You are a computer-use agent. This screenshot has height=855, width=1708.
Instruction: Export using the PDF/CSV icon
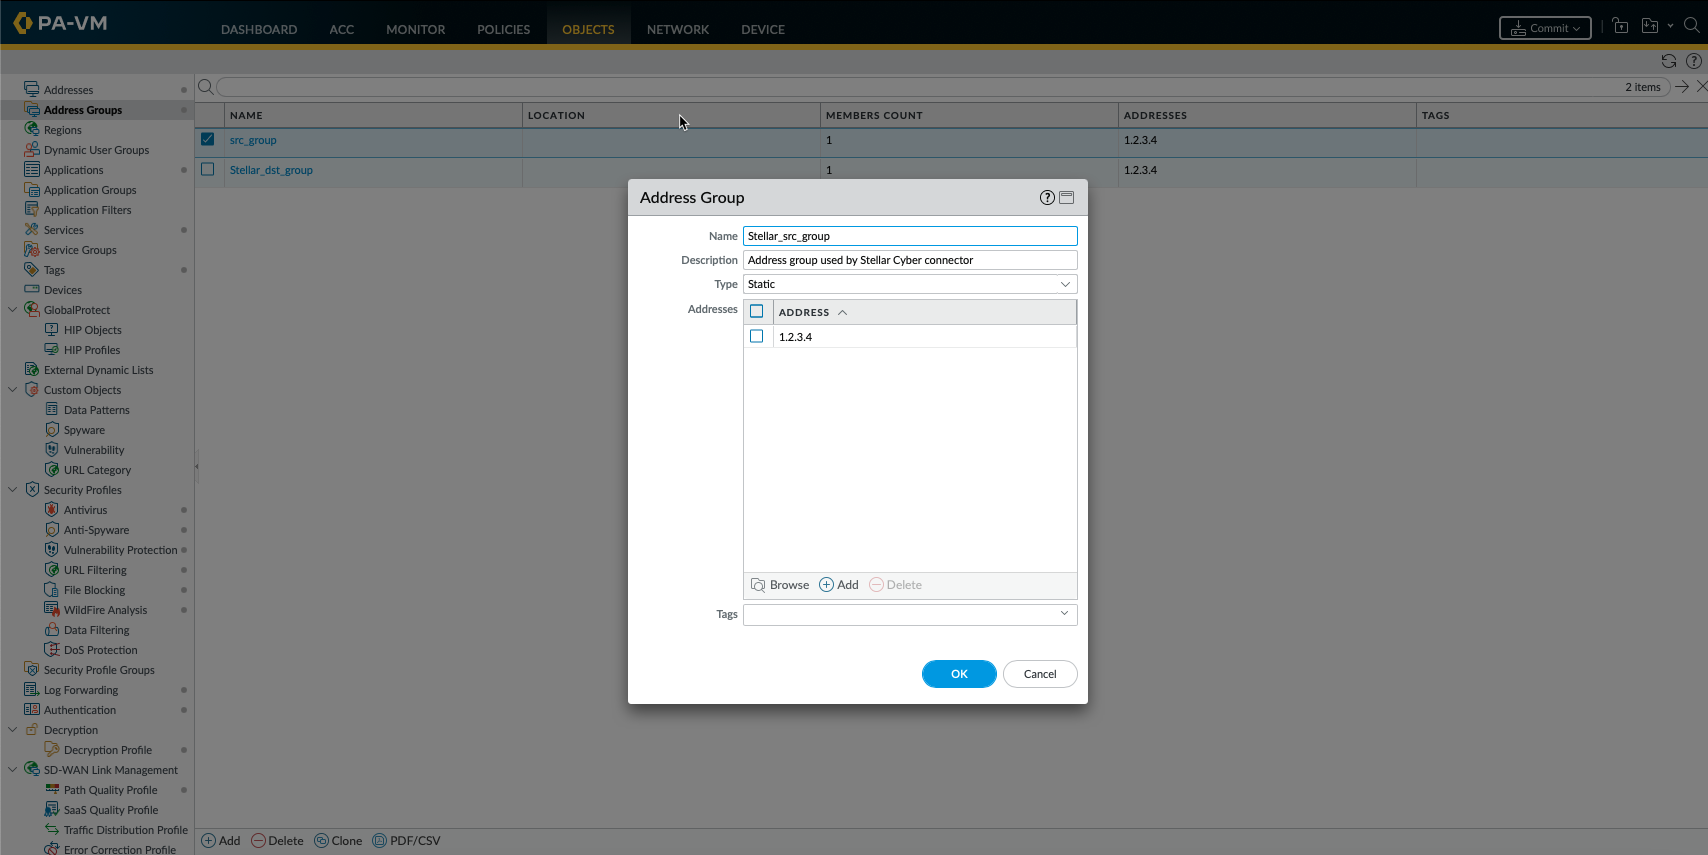(379, 841)
